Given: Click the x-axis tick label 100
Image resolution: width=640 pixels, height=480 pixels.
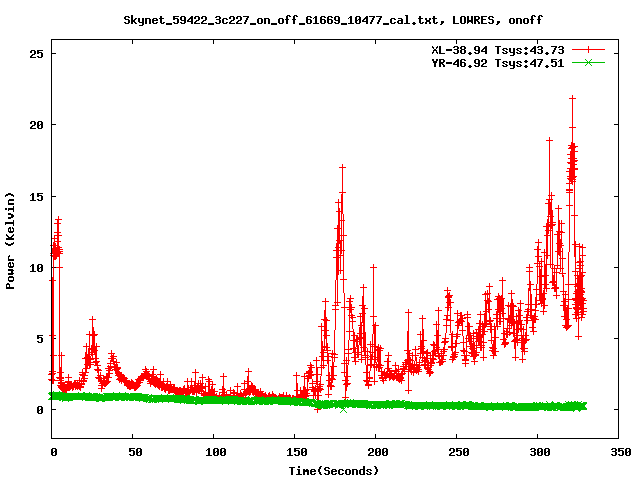Looking at the screenshot, I should 216,452.
